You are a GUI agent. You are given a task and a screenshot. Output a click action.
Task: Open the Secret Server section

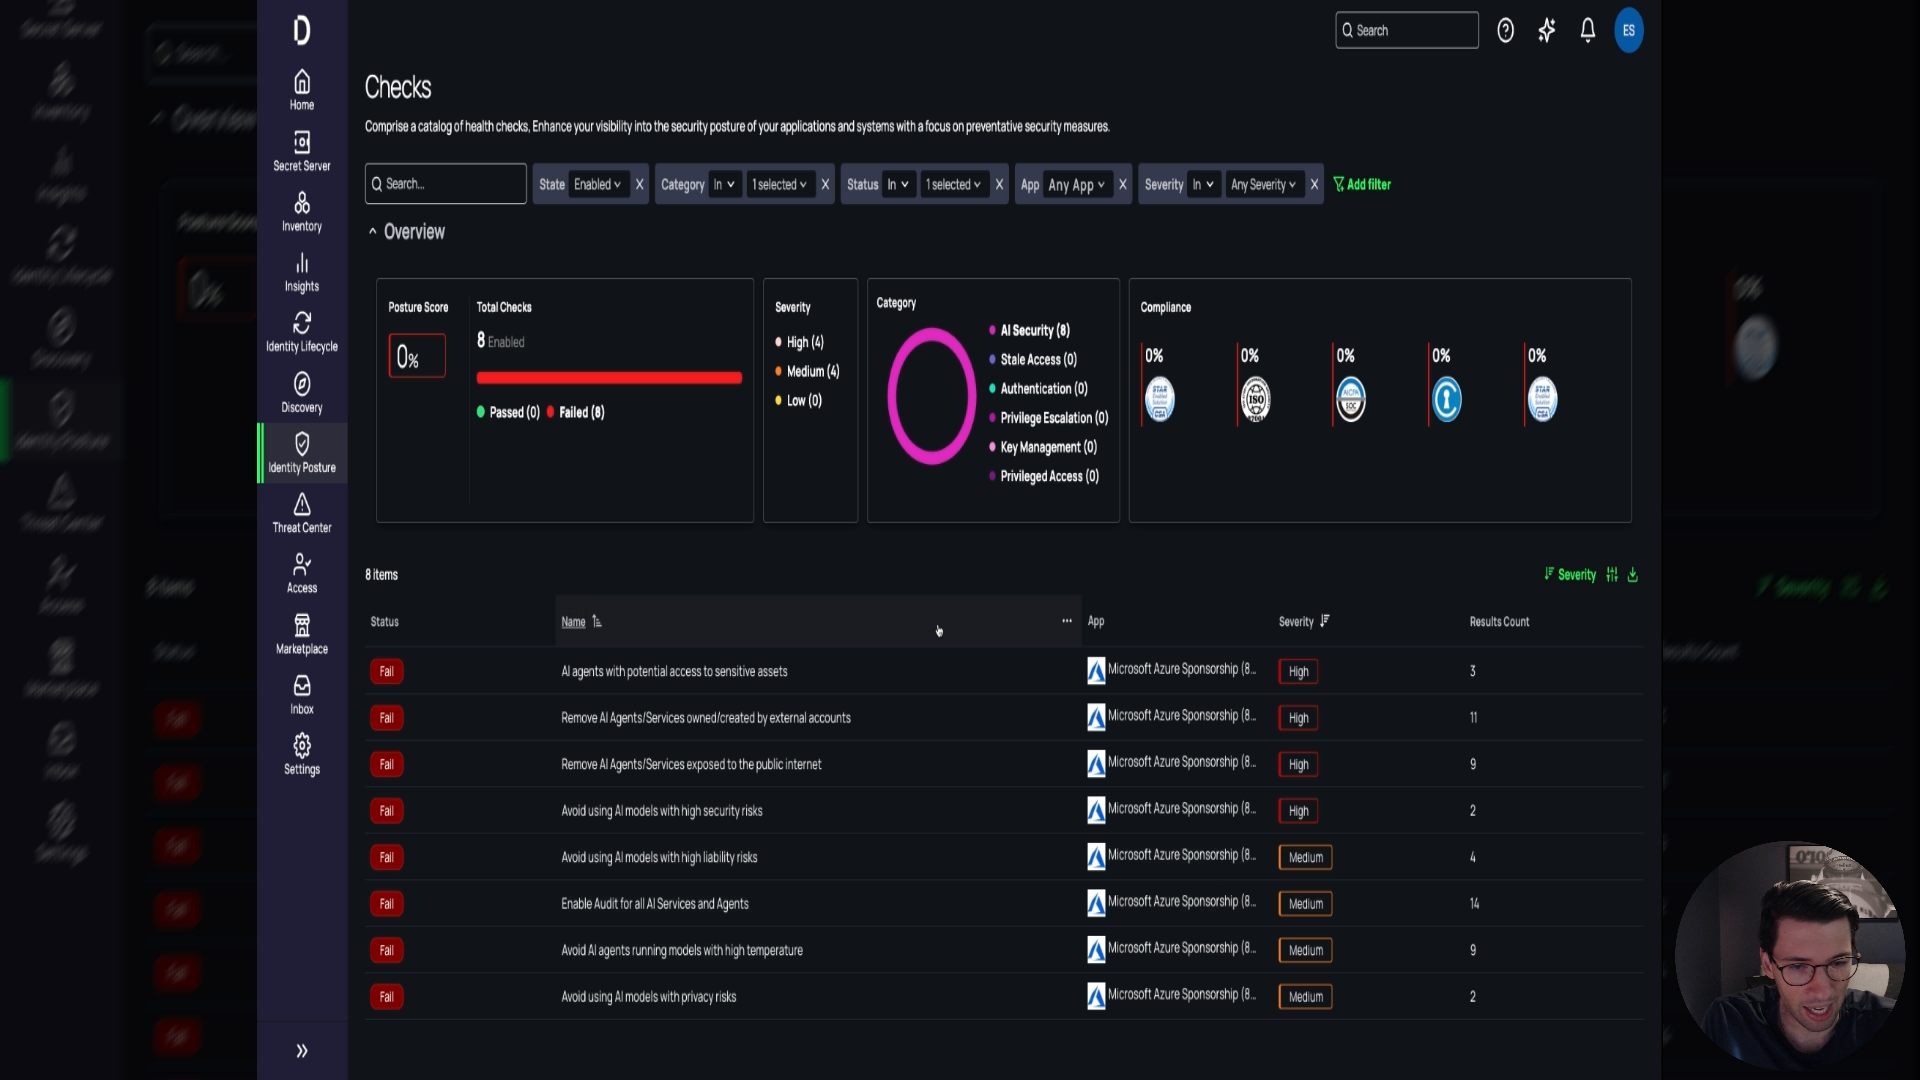pos(301,152)
